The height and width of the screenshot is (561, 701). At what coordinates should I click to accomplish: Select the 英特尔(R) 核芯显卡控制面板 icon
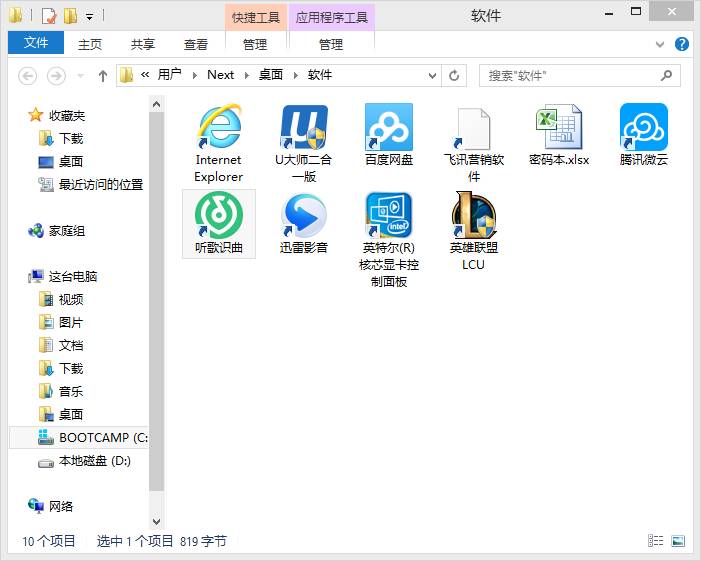point(389,240)
